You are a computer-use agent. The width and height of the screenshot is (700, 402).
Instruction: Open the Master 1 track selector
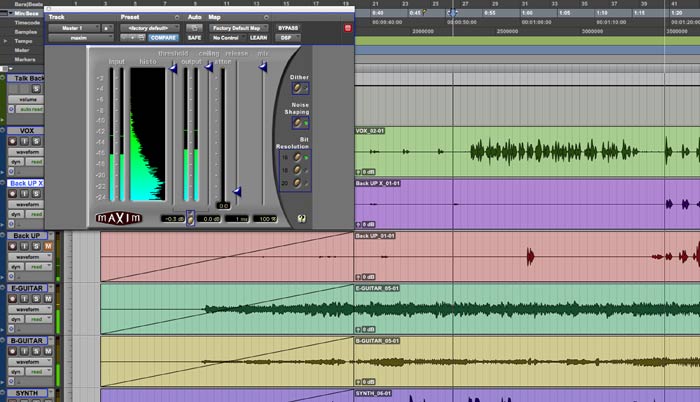[74, 28]
